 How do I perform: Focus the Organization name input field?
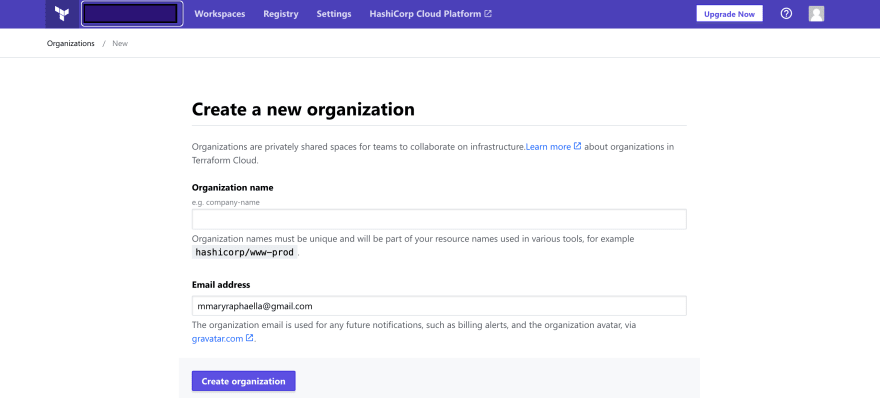439,219
